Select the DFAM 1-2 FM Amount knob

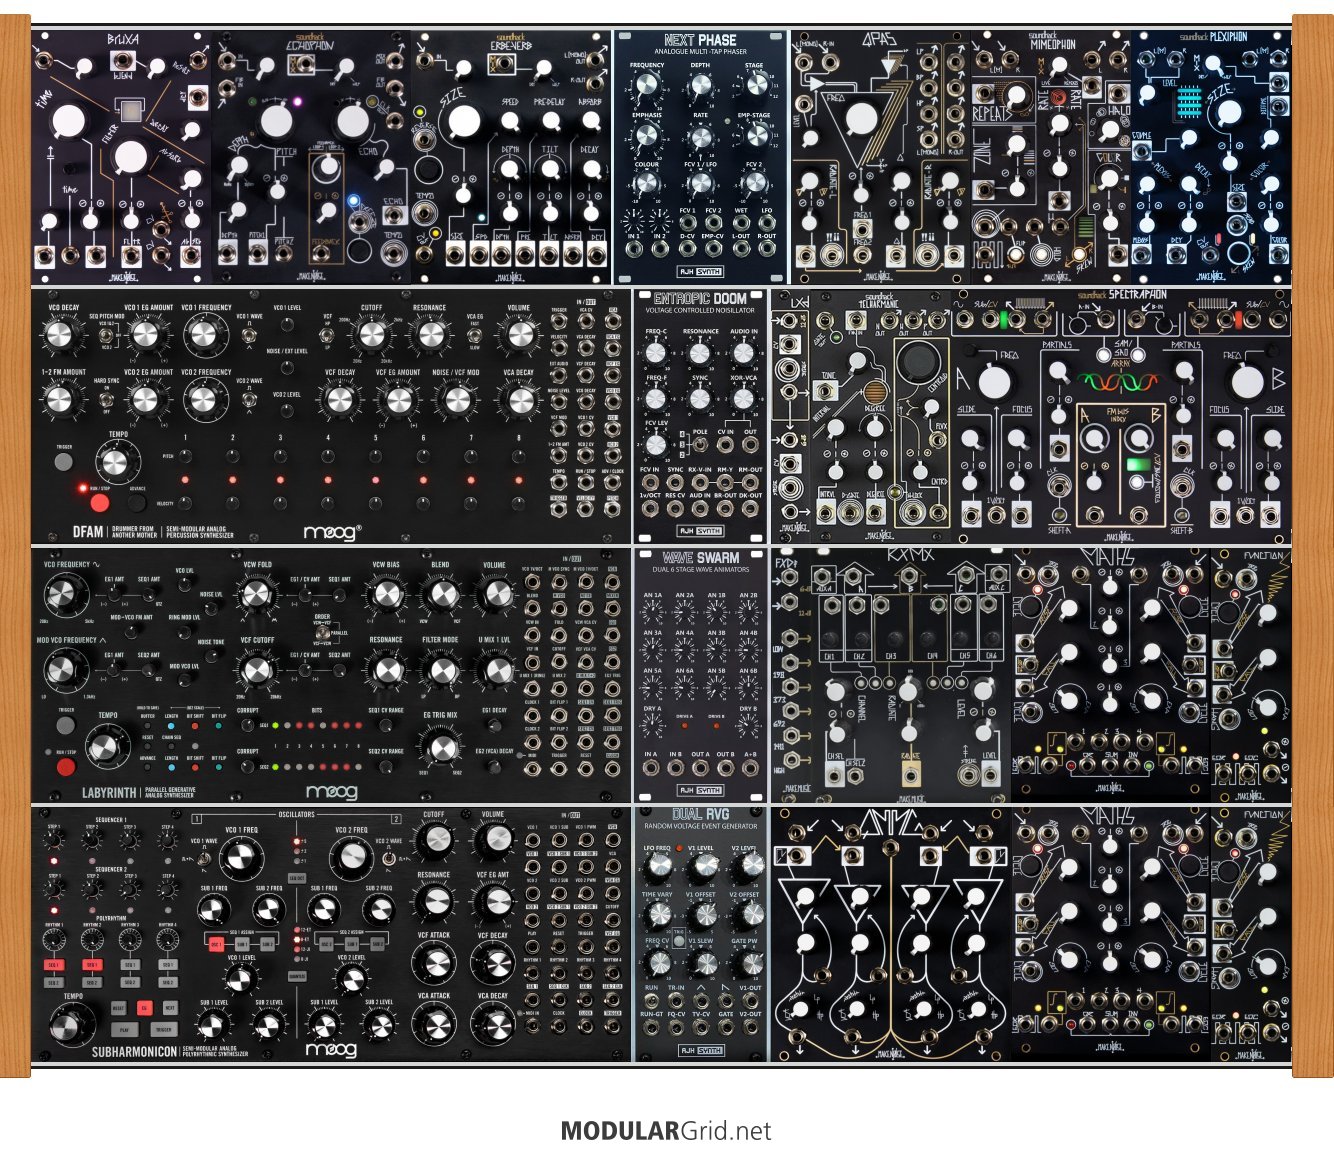pos(59,400)
